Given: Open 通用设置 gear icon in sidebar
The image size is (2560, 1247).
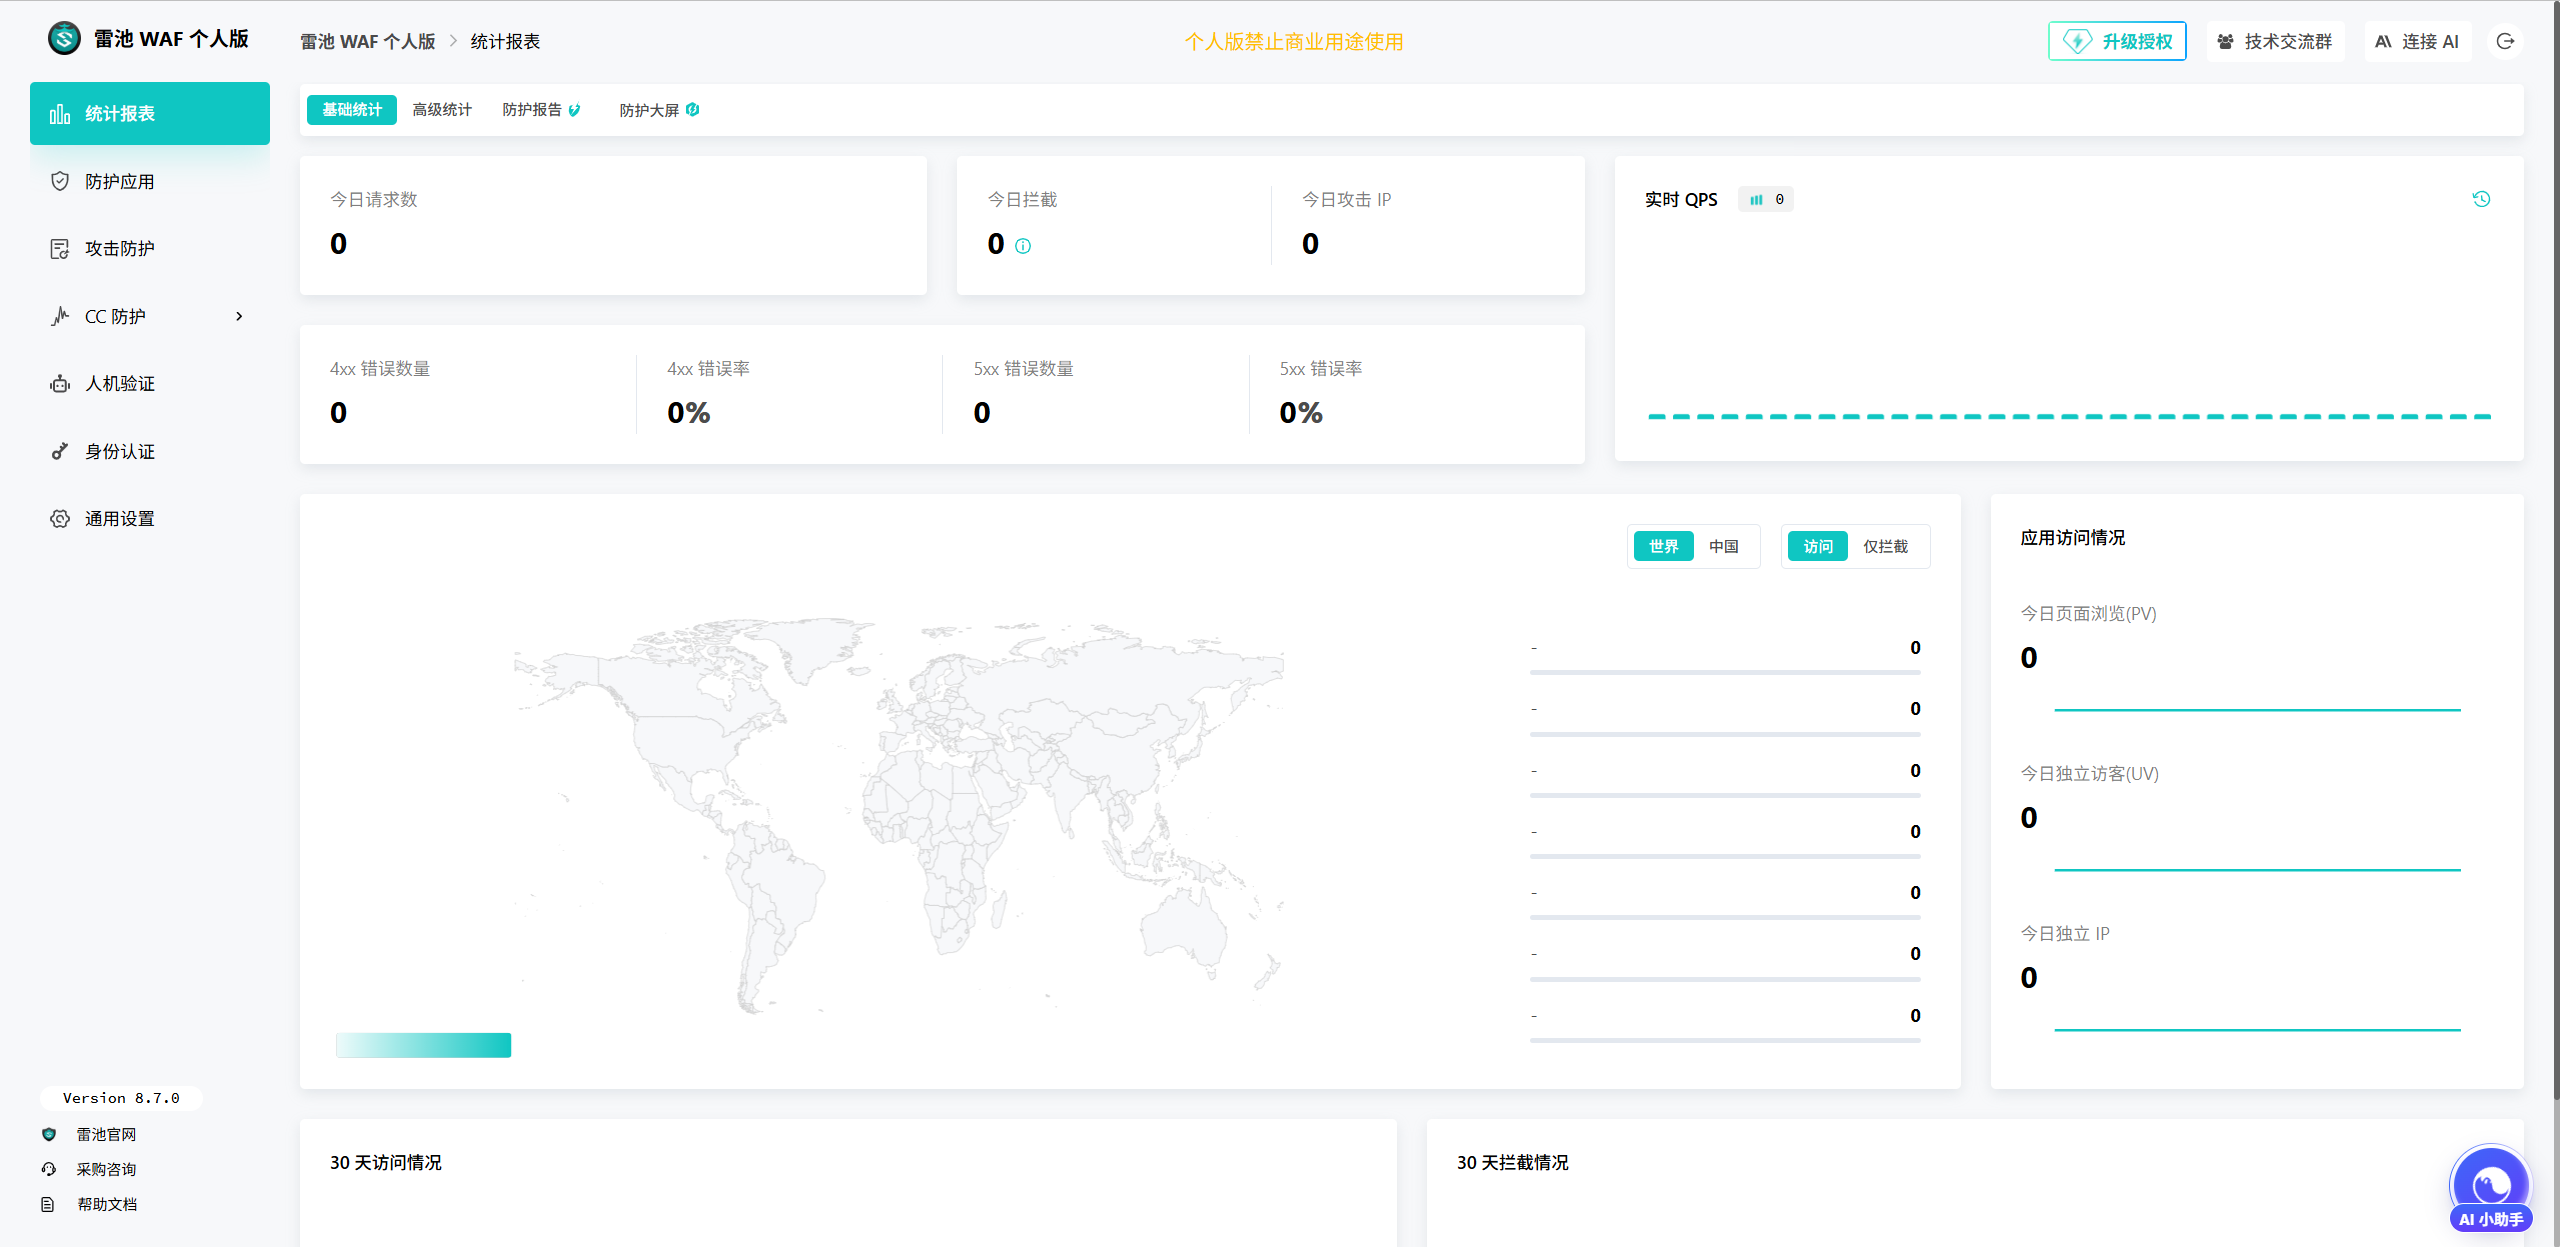Looking at the screenshot, I should tap(60, 518).
